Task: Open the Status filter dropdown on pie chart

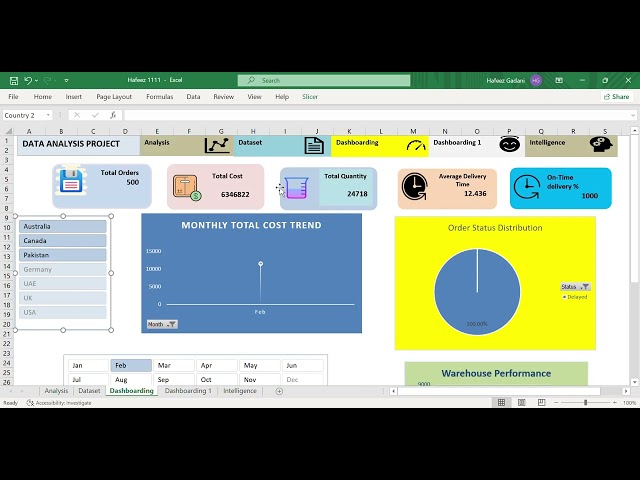Action: [x=575, y=287]
